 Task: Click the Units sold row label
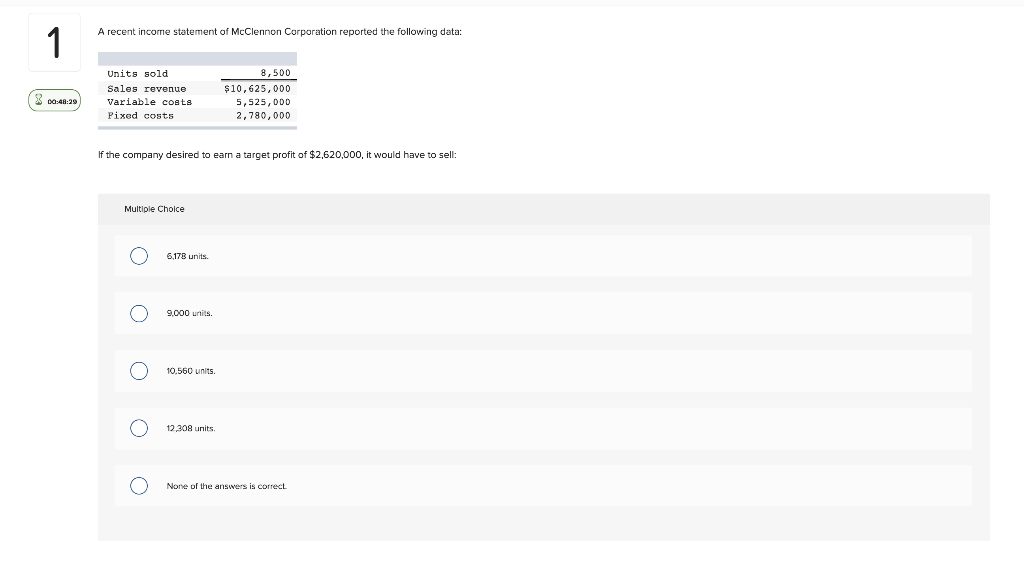pyautogui.click(x=138, y=74)
